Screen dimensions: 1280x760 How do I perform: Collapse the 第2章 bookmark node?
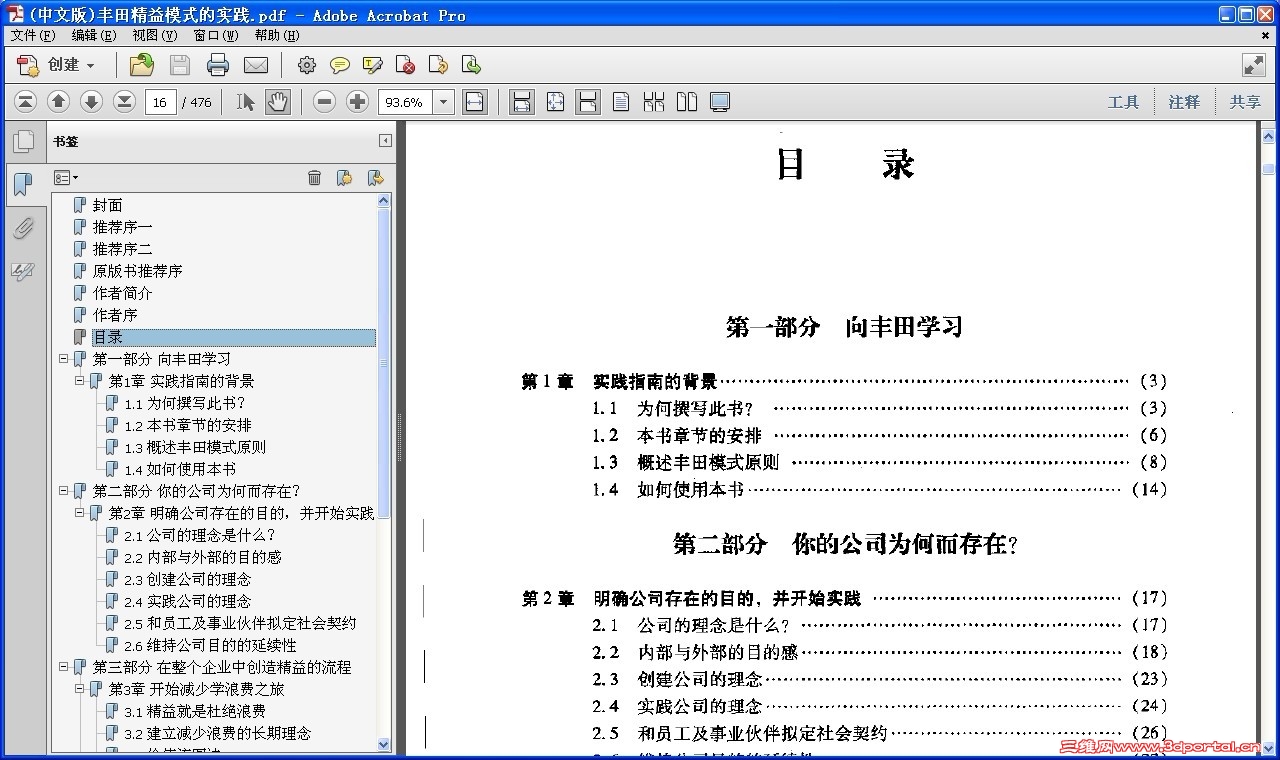click(x=80, y=513)
